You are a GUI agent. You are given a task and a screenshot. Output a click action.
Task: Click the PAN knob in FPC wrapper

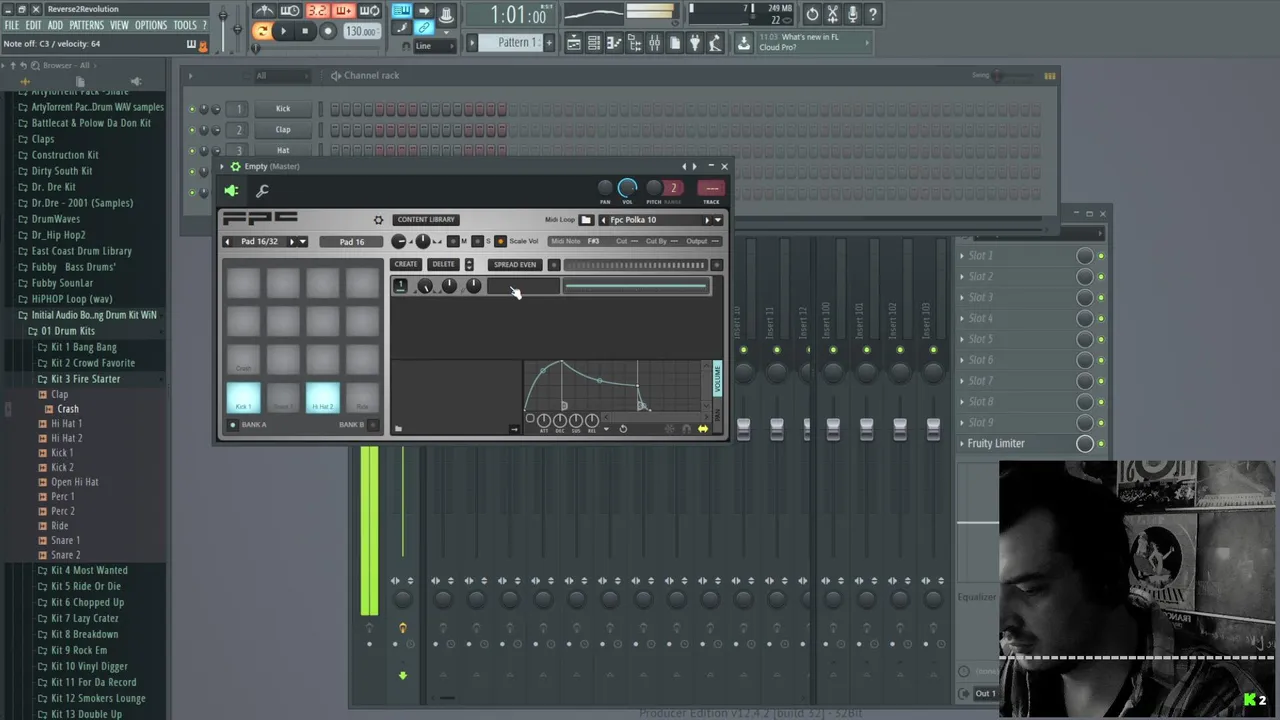click(x=605, y=188)
